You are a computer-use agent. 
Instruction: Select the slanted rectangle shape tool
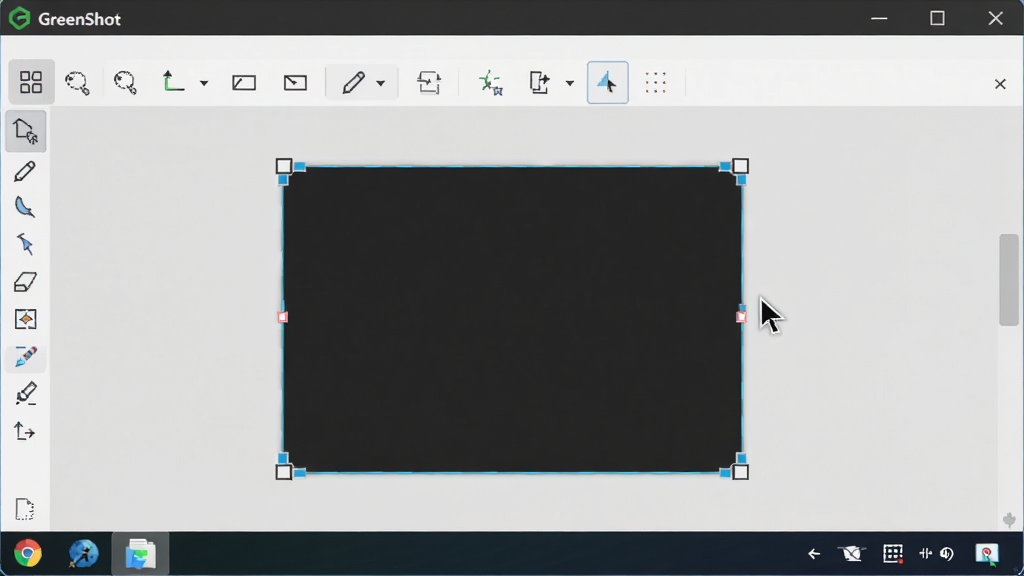pos(244,83)
